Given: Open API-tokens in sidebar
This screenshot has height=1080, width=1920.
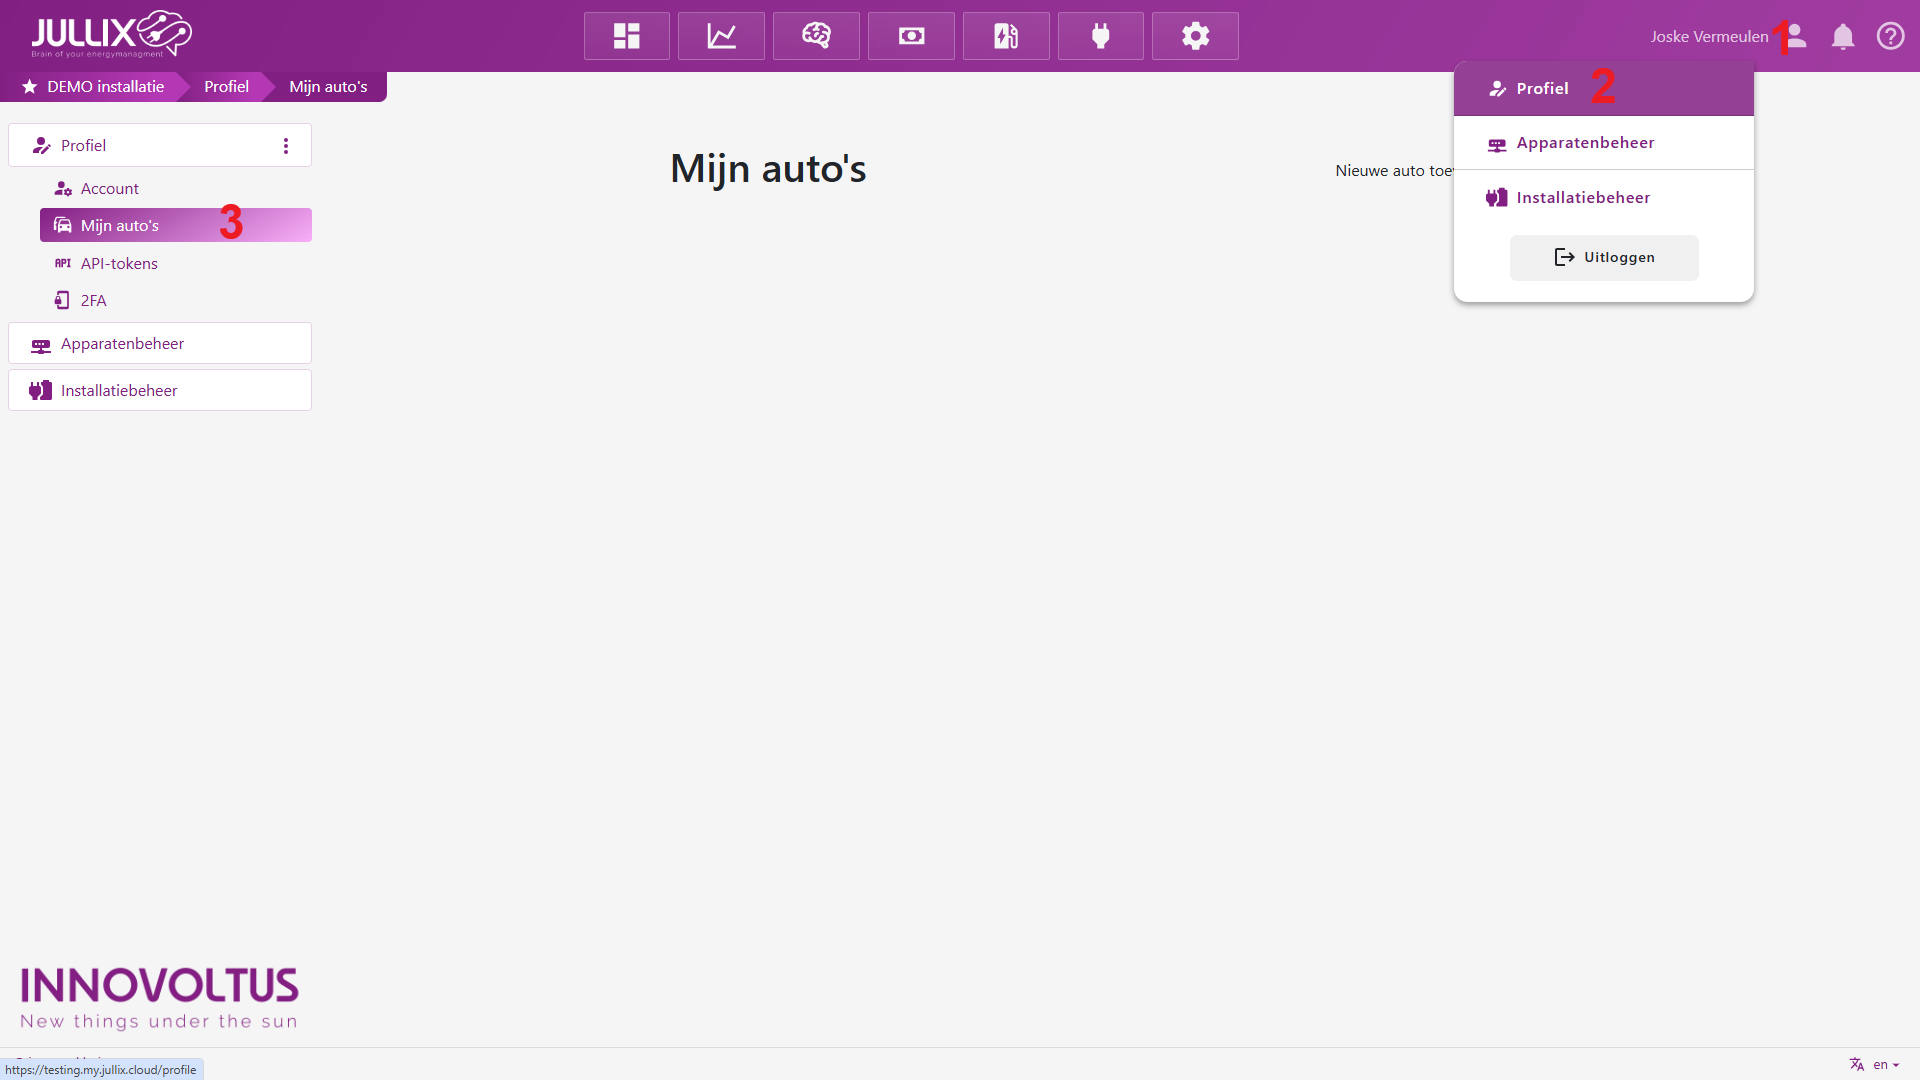Looking at the screenshot, I should coord(119,264).
